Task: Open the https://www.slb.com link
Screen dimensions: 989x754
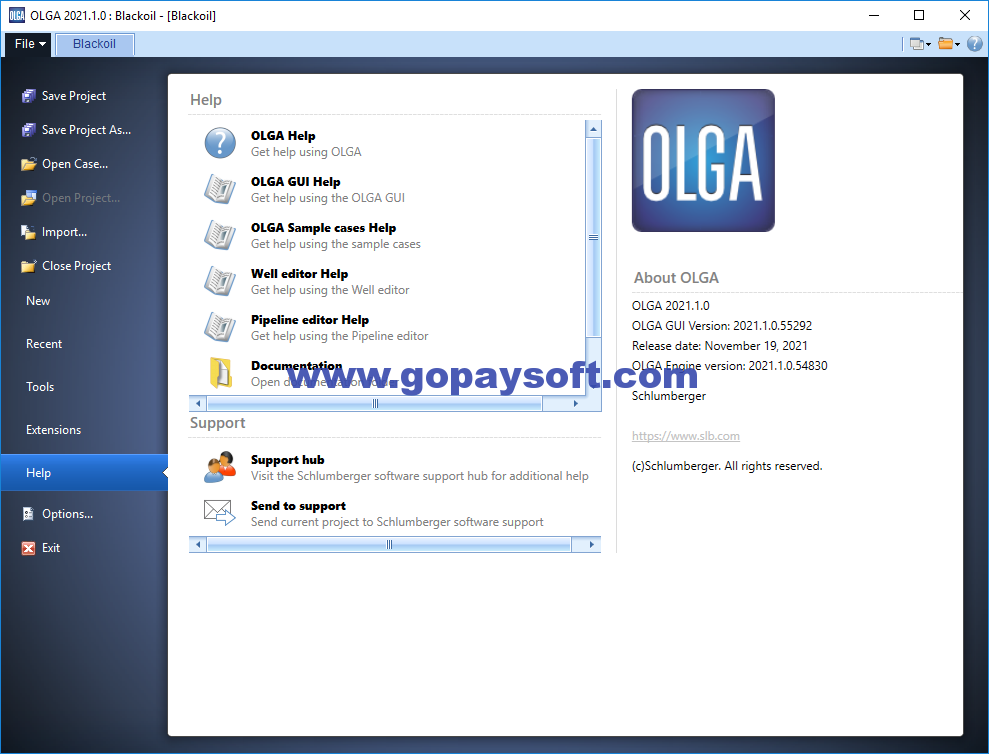Action: [x=686, y=436]
